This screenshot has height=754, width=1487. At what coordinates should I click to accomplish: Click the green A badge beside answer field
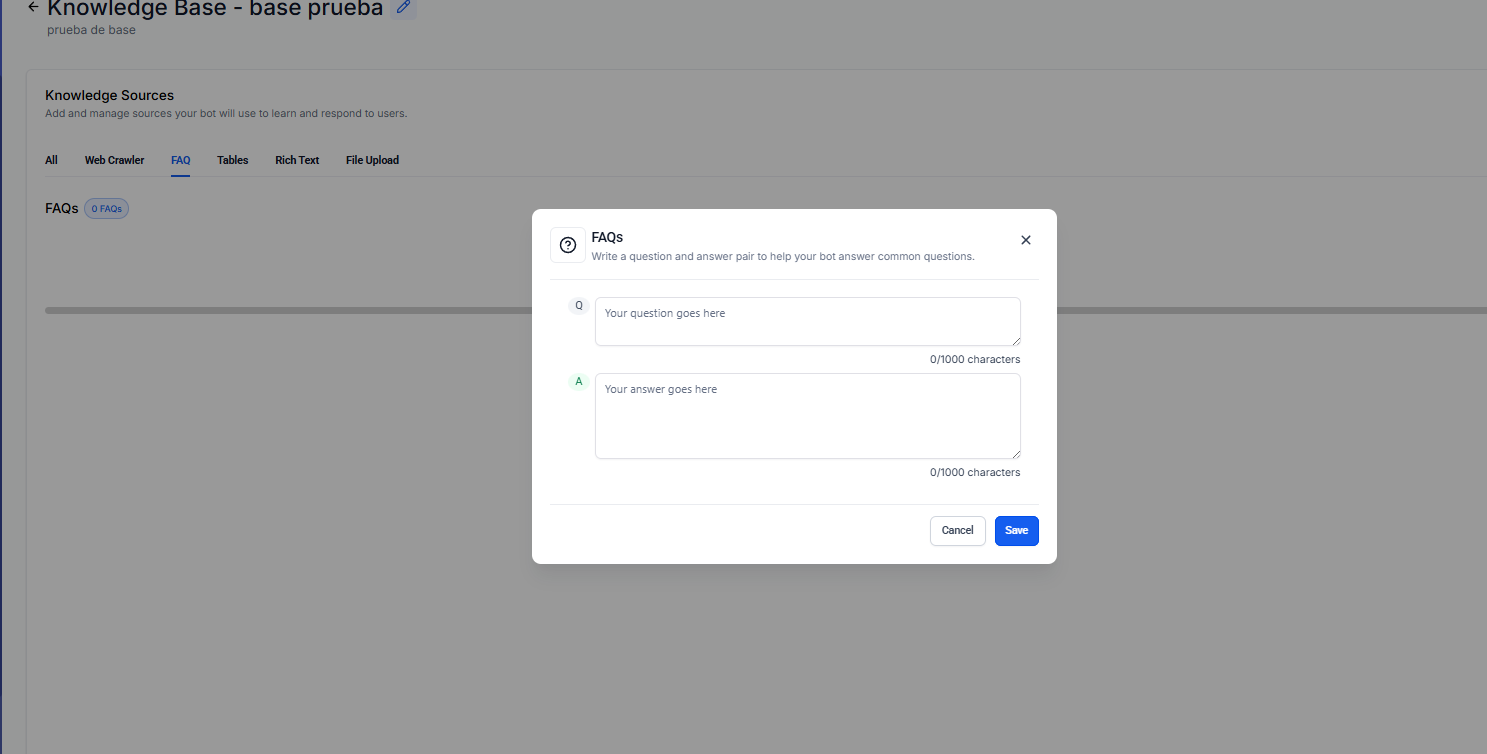click(578, 381)
